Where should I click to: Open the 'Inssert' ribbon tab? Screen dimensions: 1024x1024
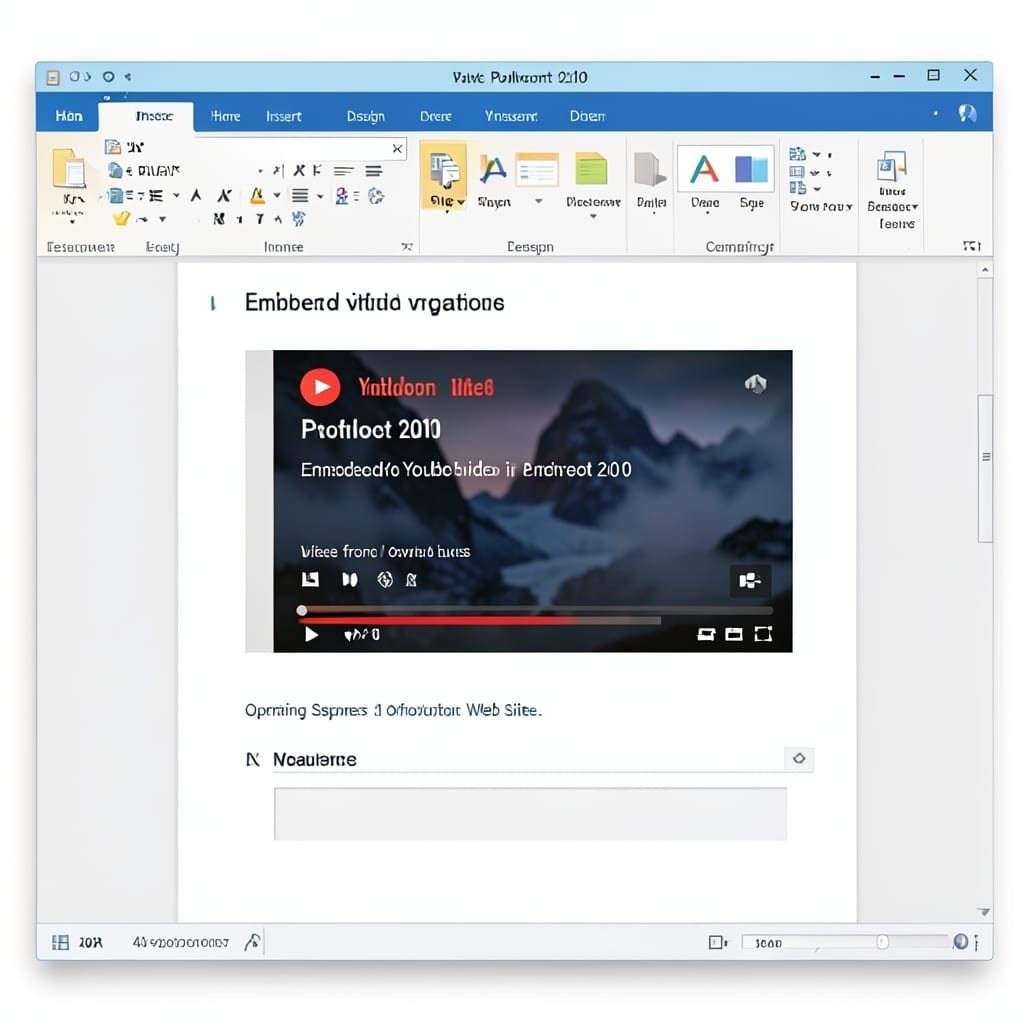click(283, 116)
